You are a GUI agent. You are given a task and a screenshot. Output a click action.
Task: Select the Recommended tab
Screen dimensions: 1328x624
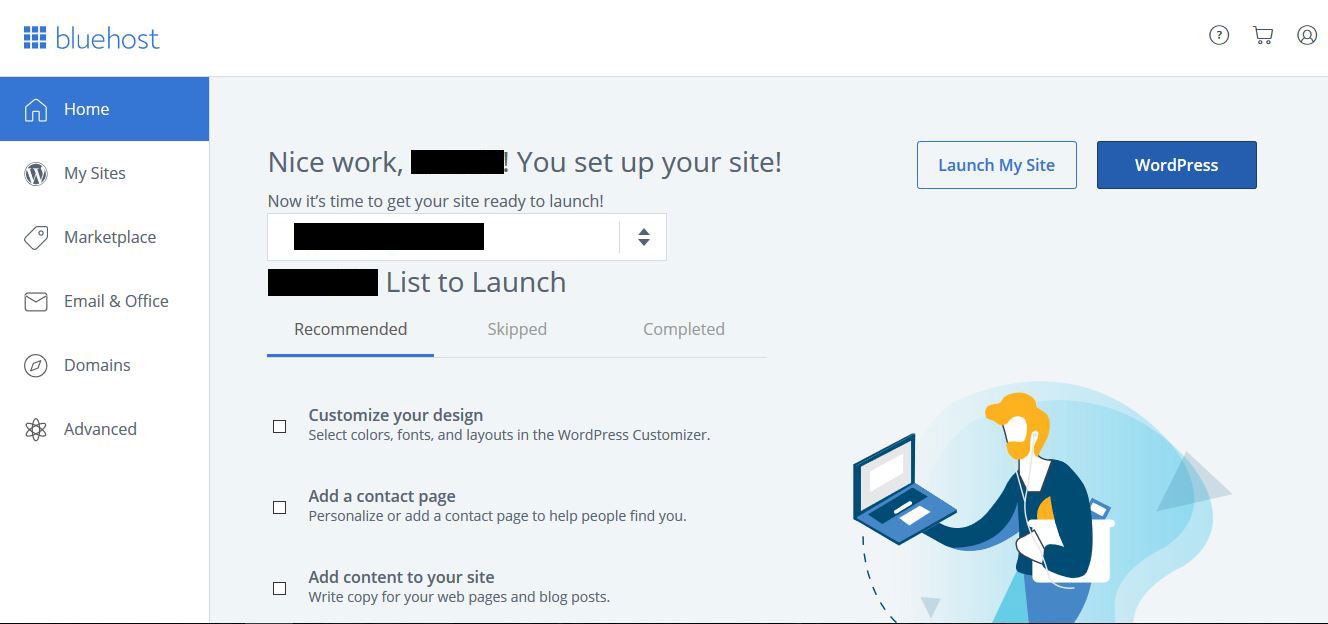350,328
